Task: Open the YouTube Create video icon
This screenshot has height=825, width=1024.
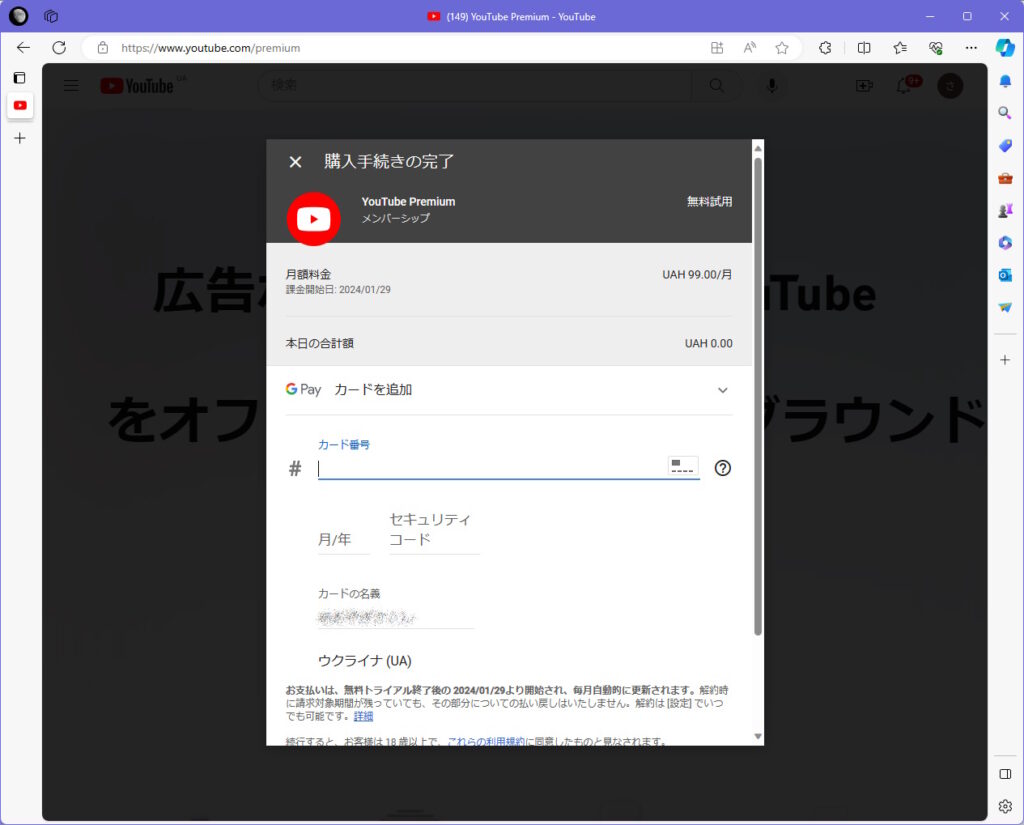Action: (x=864, y=86)
